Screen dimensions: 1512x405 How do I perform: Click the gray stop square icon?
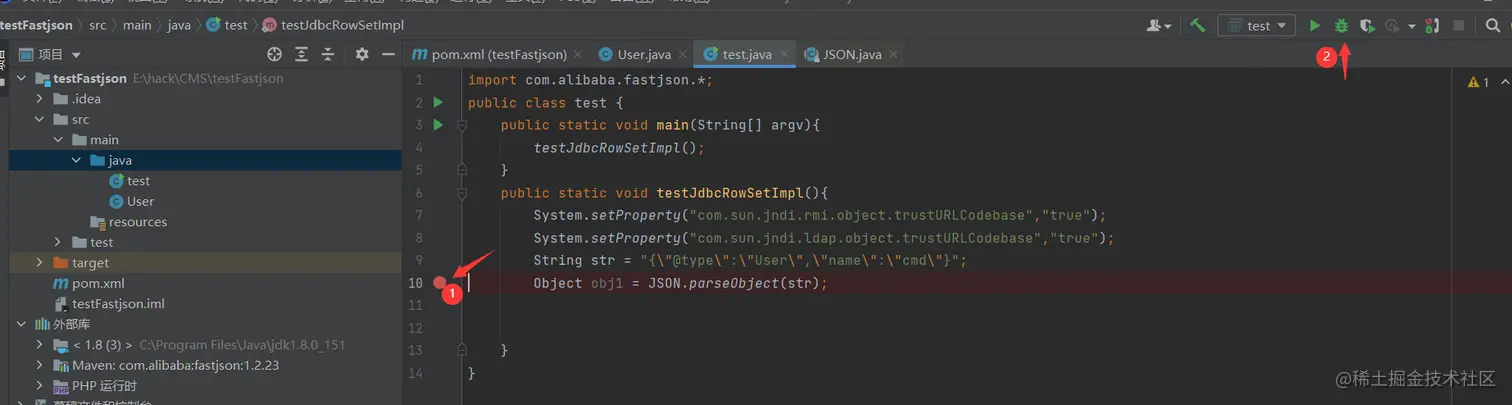pos(1459,26)
